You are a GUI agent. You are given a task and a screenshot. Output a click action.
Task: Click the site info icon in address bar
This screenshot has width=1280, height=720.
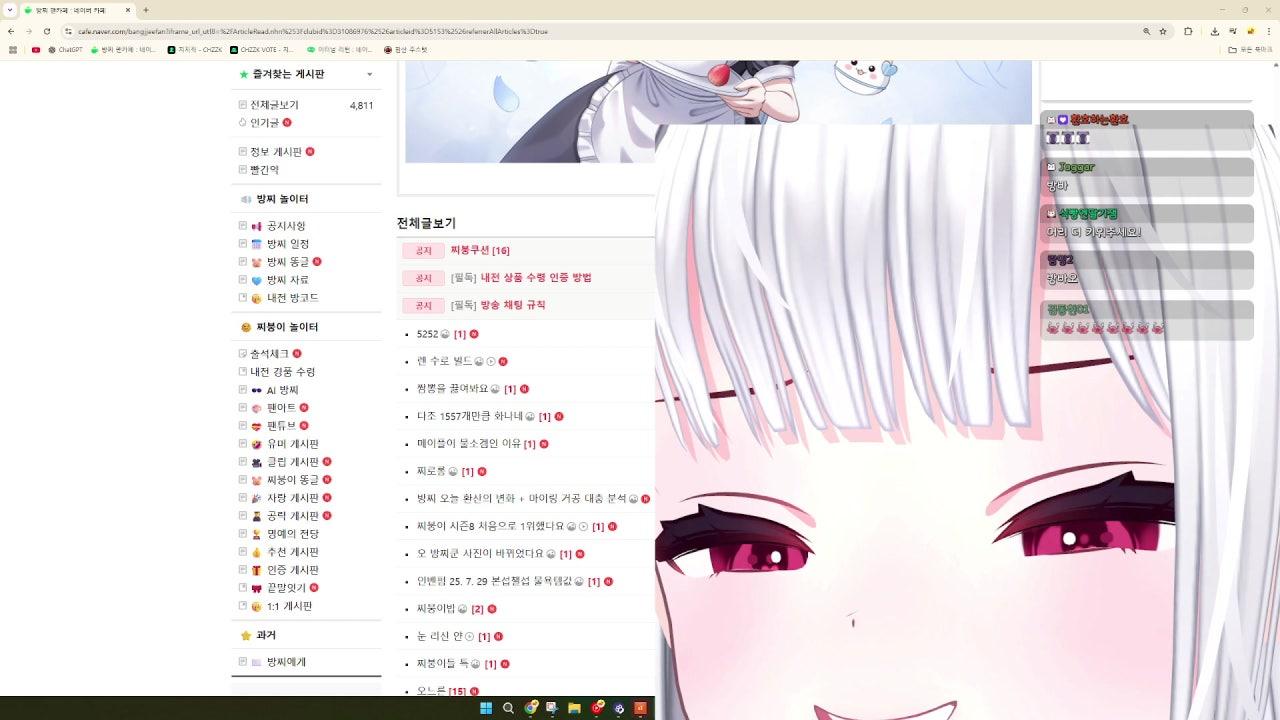tap(68, 31)
